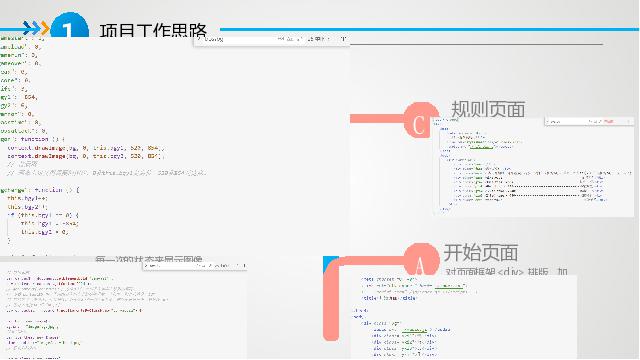Click the pink horizontal bar leading to C
The width and height of the screenshot is (640, 360).
pos(377,119)
